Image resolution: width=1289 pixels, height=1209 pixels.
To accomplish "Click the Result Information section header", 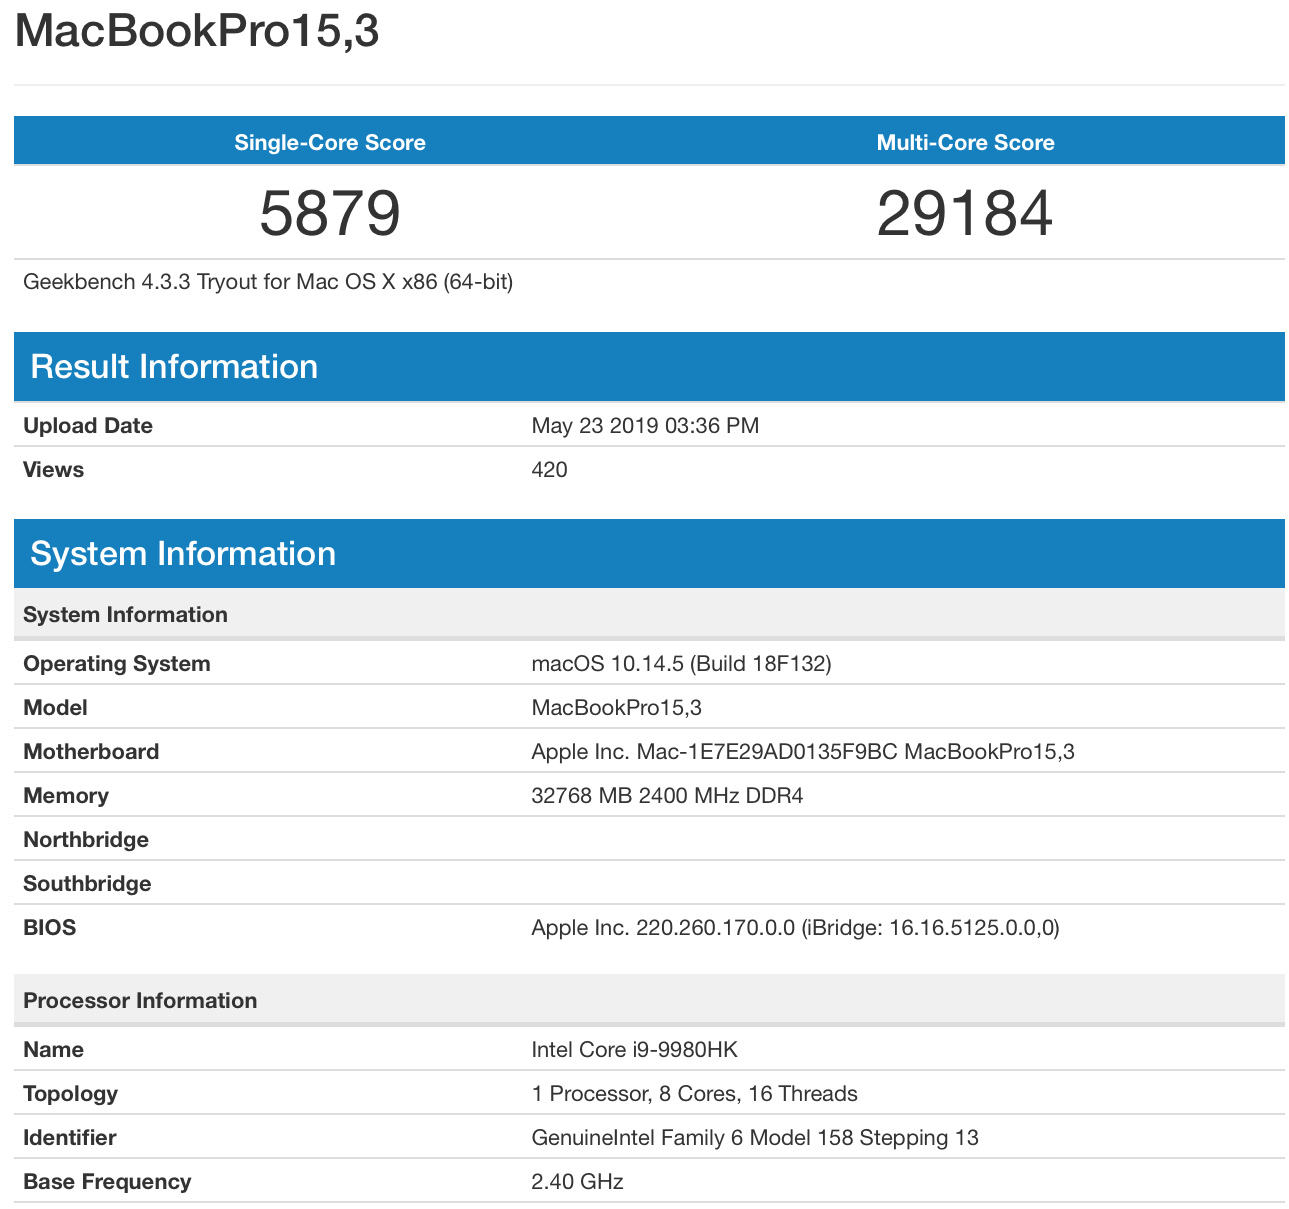I will click(x=174, y=366).
